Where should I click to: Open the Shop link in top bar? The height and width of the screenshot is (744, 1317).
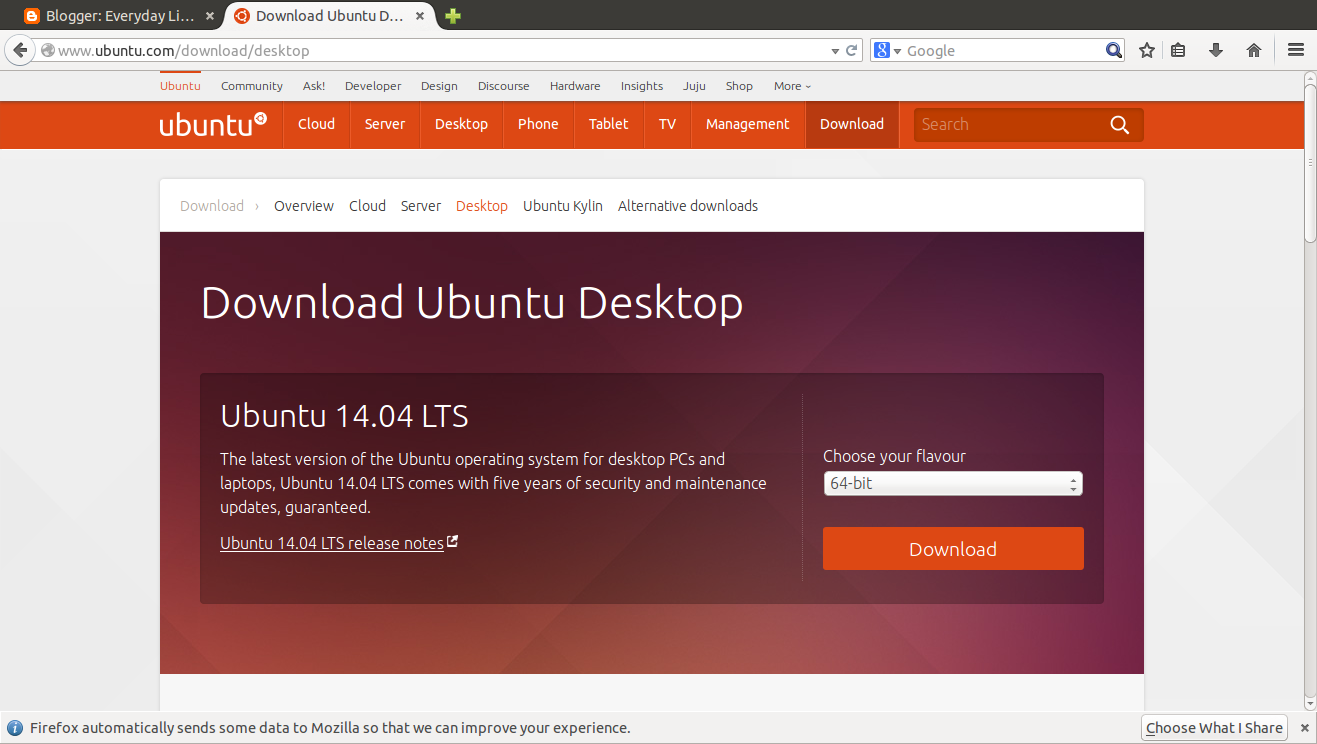[739, 86]
